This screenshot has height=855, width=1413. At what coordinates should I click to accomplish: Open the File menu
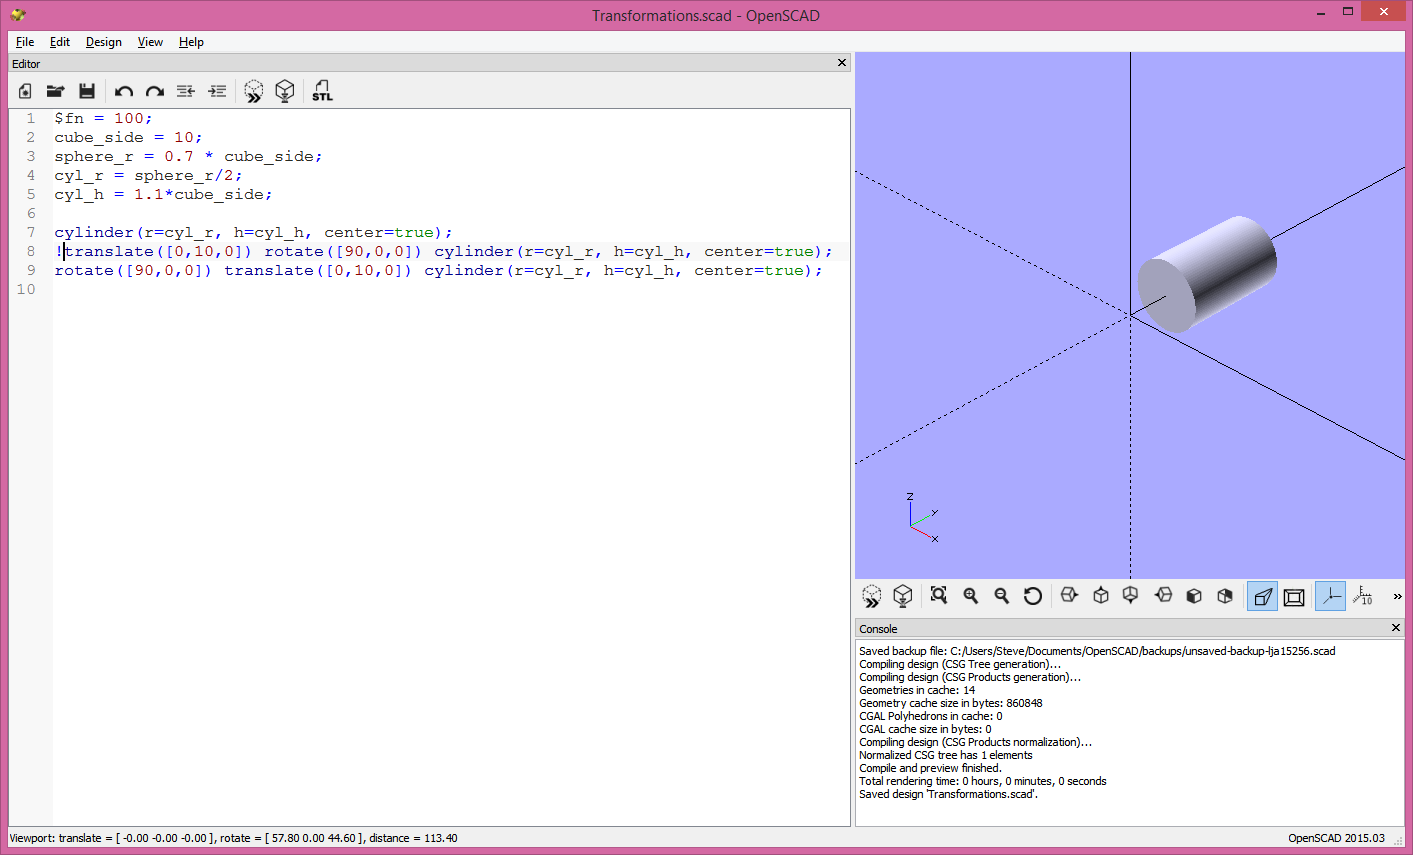pyautogui.click(x=24, y=42)
